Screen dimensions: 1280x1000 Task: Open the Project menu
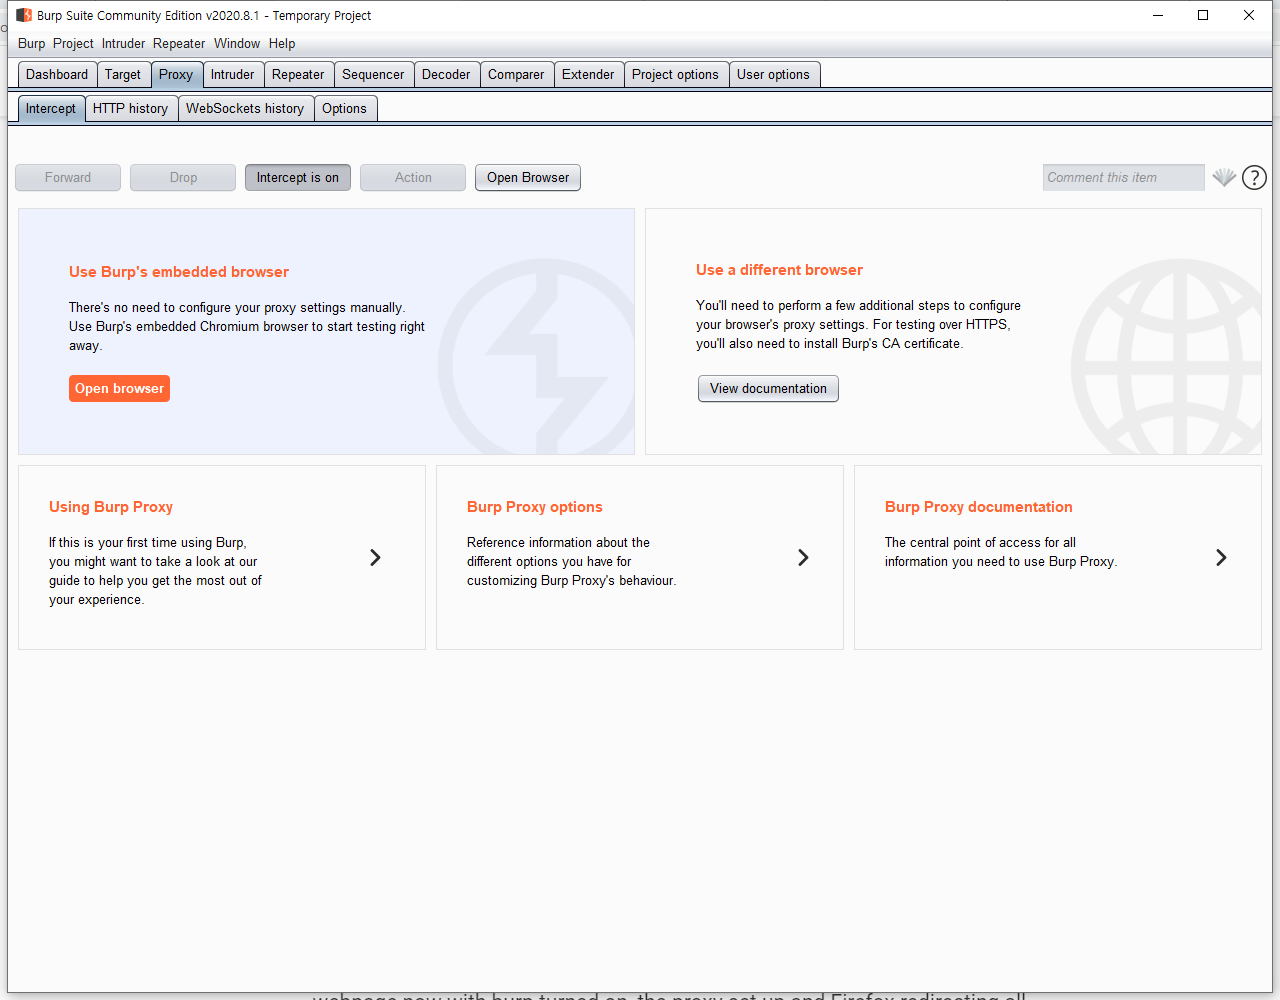[73, 43]
